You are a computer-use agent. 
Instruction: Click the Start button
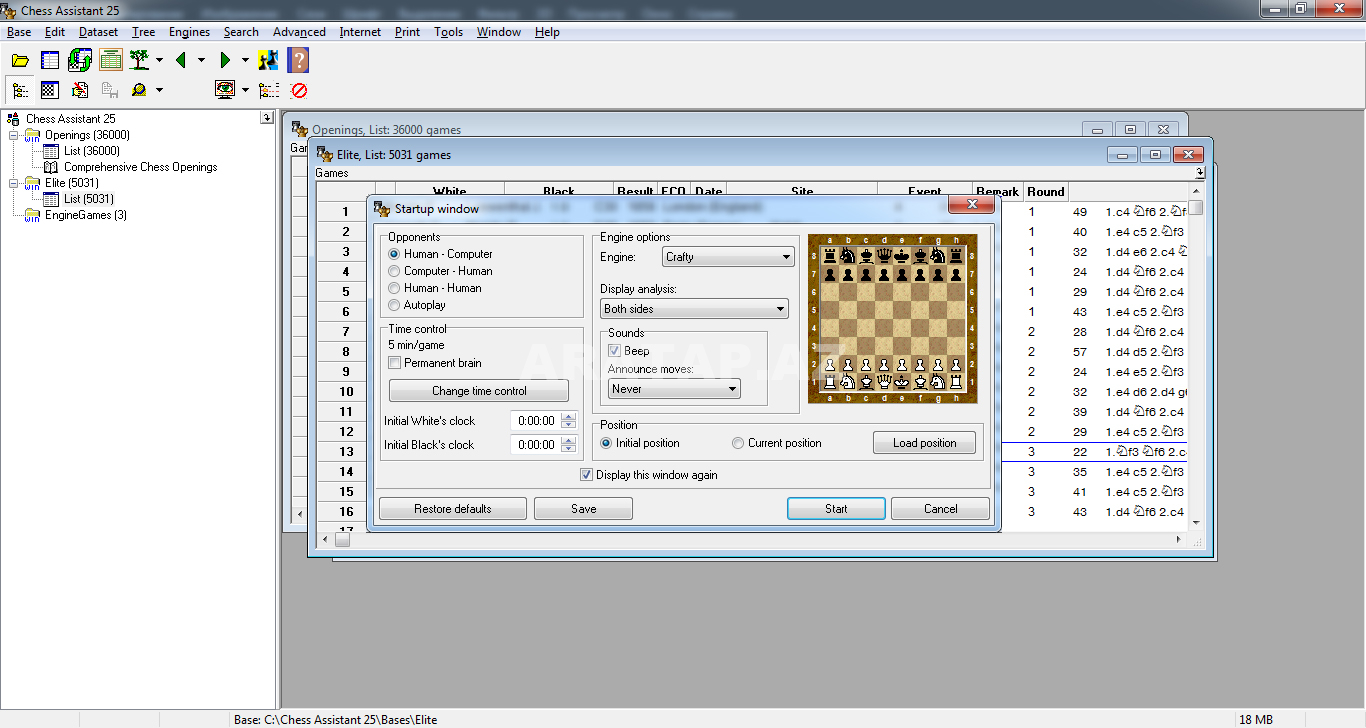(x=836, y=509)
